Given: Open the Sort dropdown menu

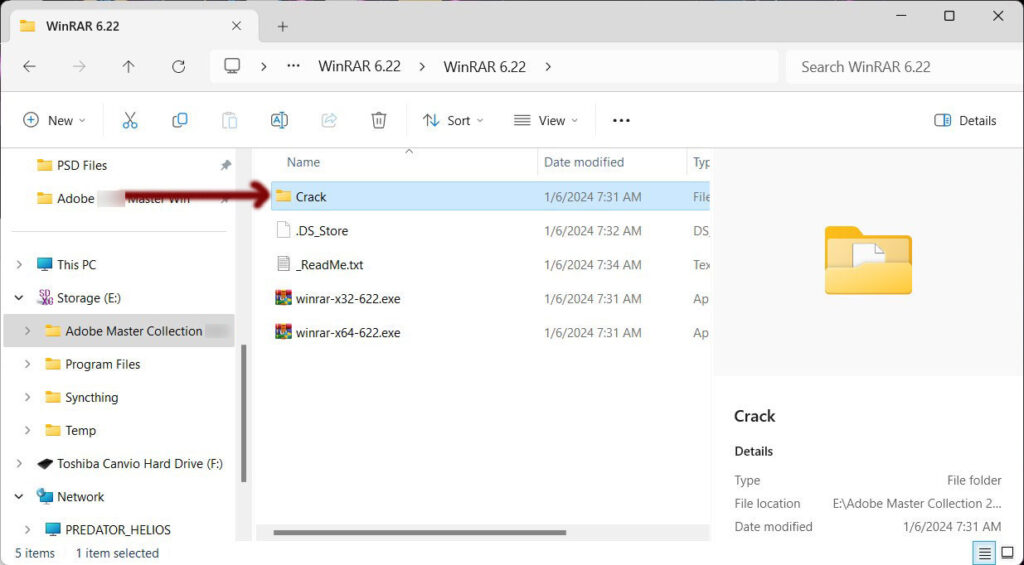Looking at the screenshot, I should click(x=453, y=120).
